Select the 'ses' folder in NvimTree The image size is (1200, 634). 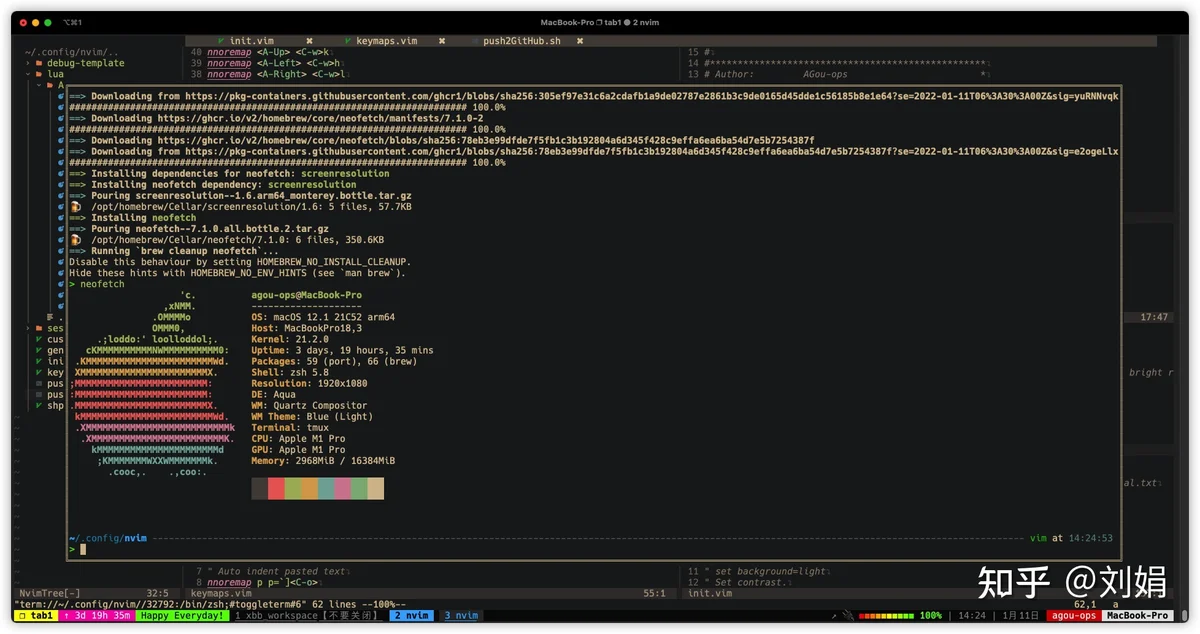click(55, 328)
